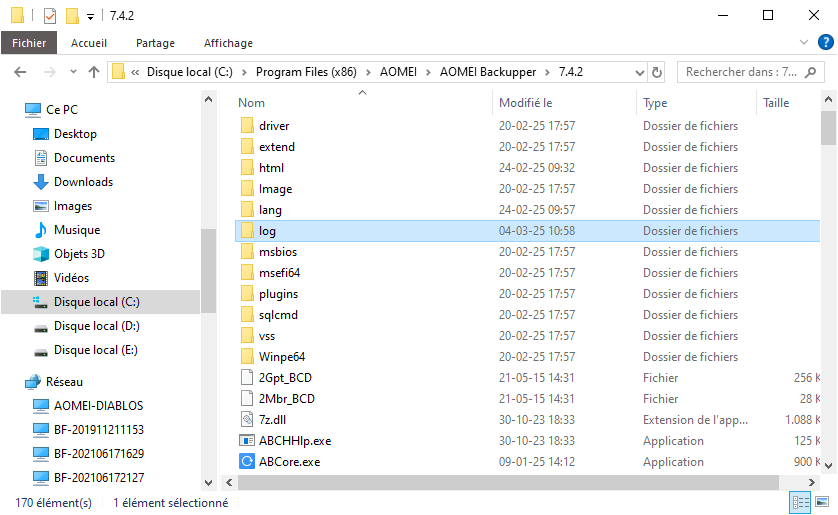Select the 2Gpt_BCD file
Screen dimensions: 838x515
(x=285, y=378)
